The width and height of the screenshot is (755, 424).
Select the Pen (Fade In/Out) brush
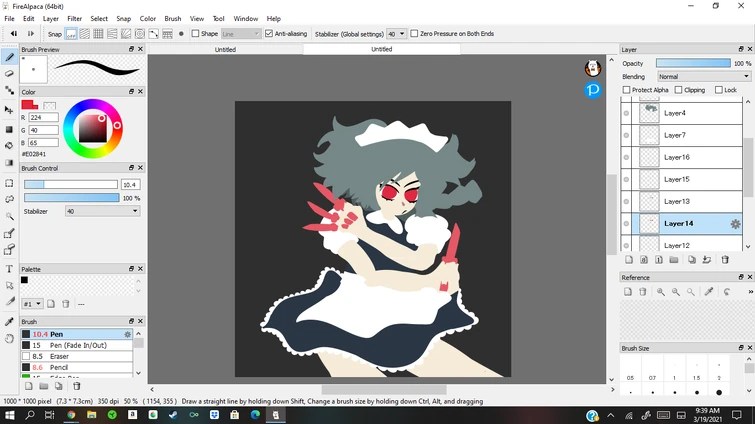(77, 346)
